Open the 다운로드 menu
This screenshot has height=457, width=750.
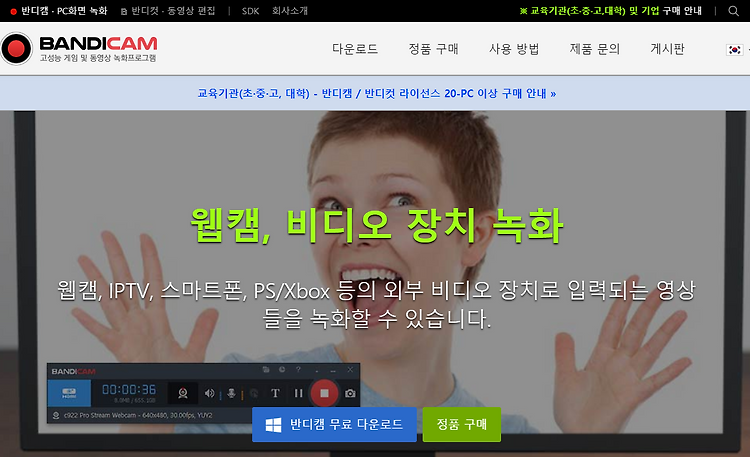coord(355,49)
